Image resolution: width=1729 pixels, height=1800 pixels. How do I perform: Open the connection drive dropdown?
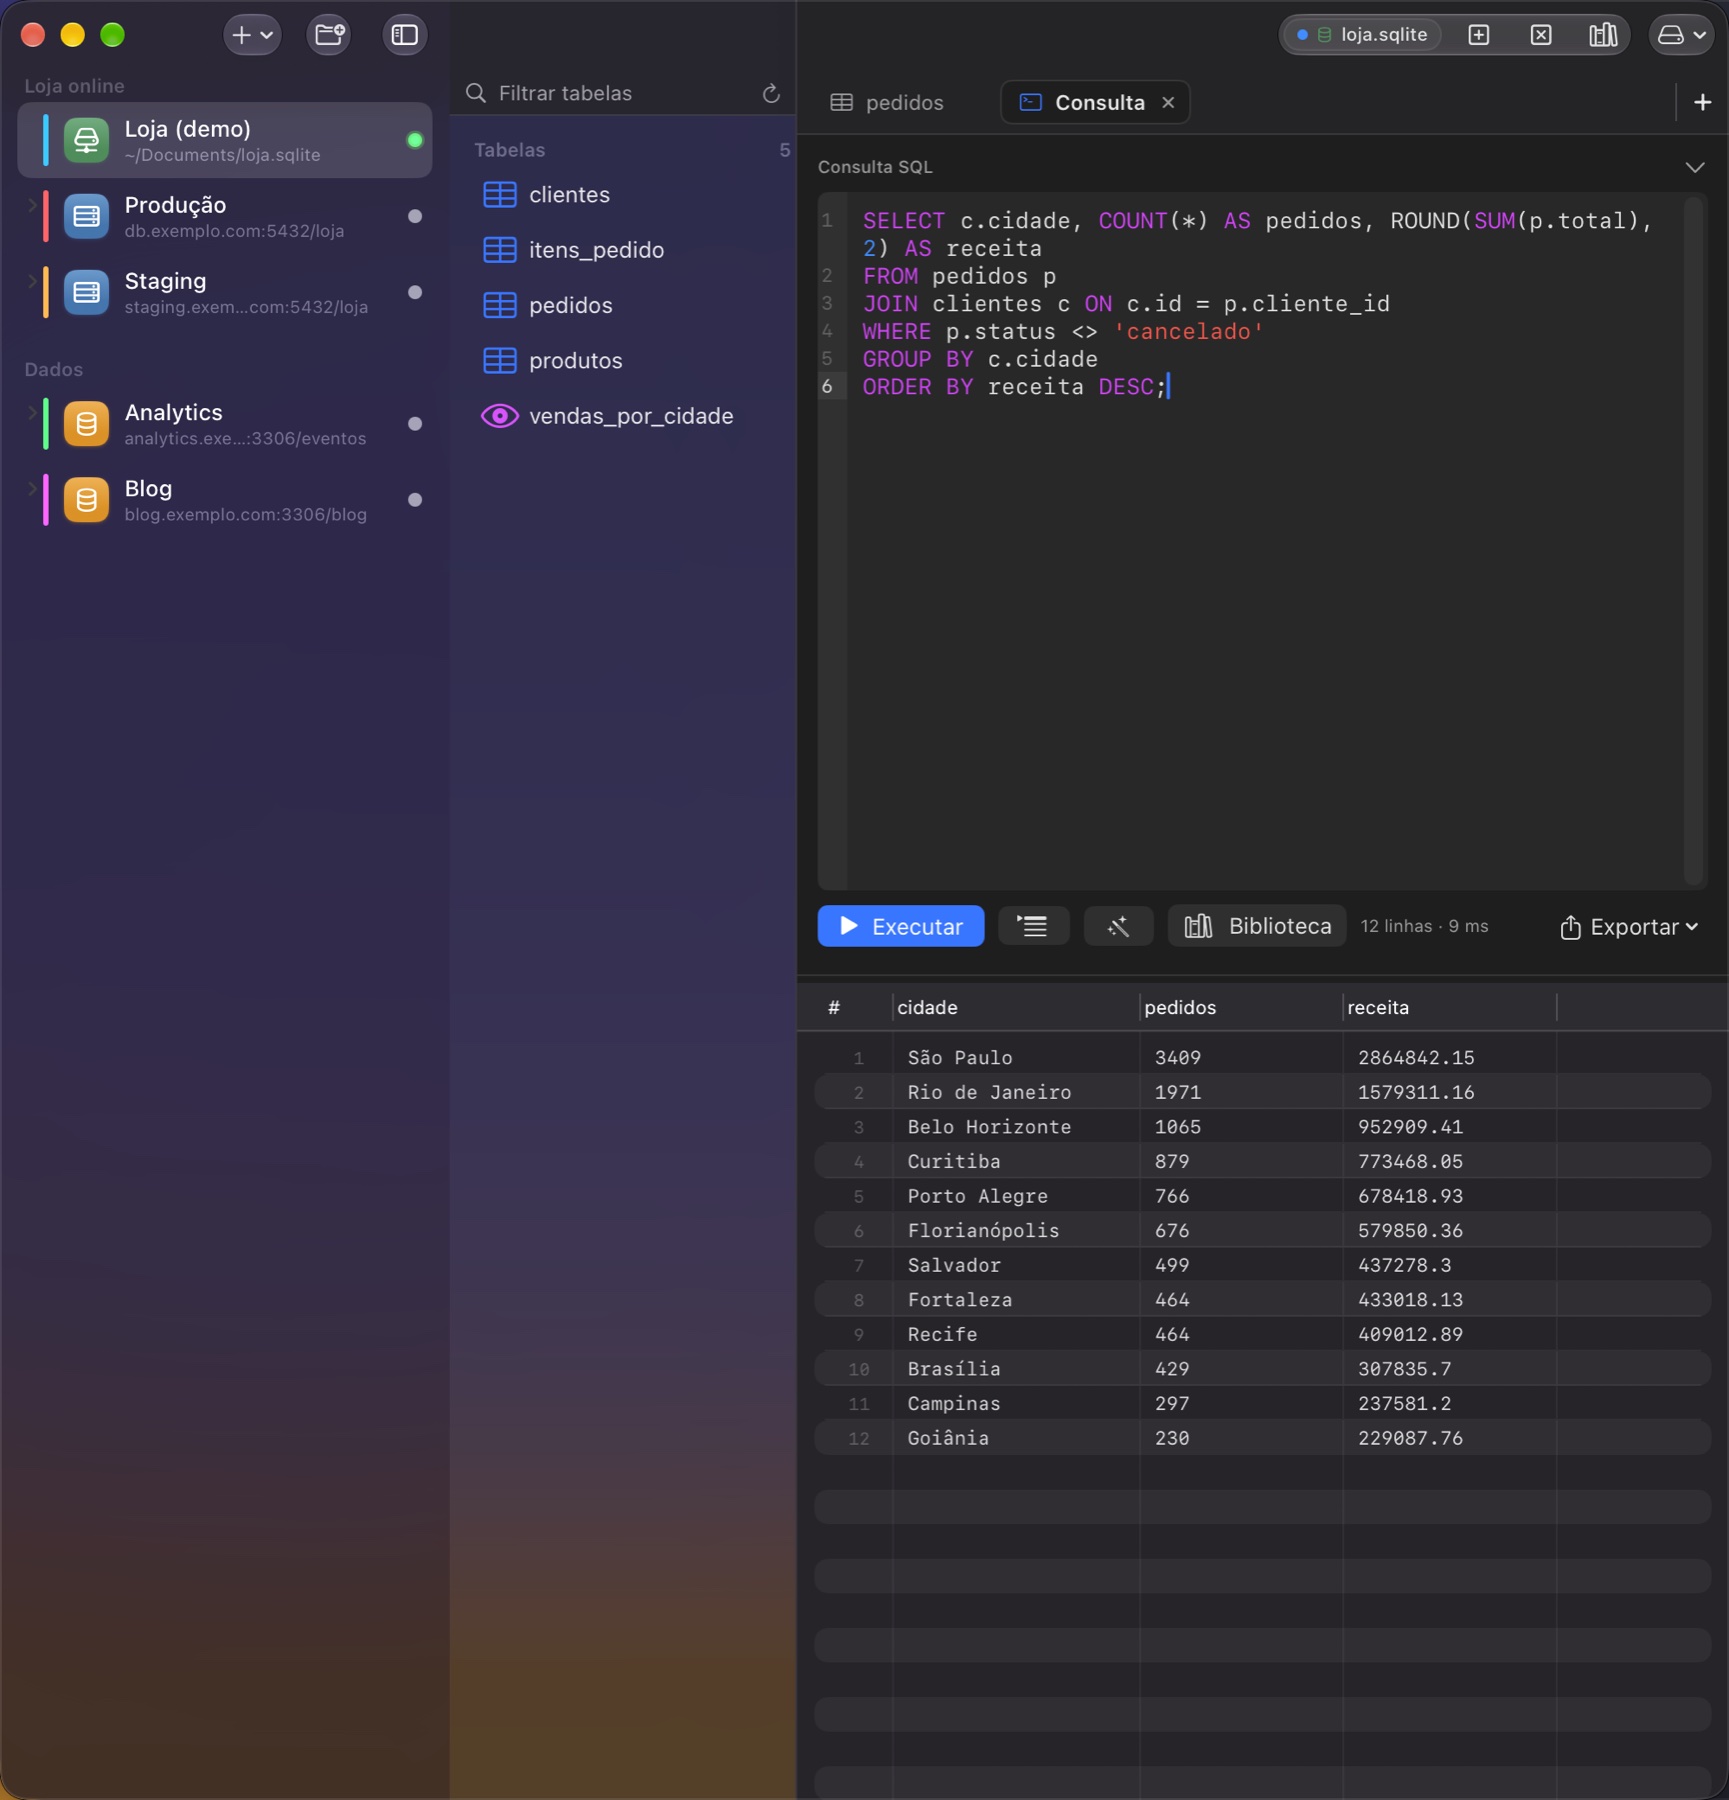[x=1682, y=35]
